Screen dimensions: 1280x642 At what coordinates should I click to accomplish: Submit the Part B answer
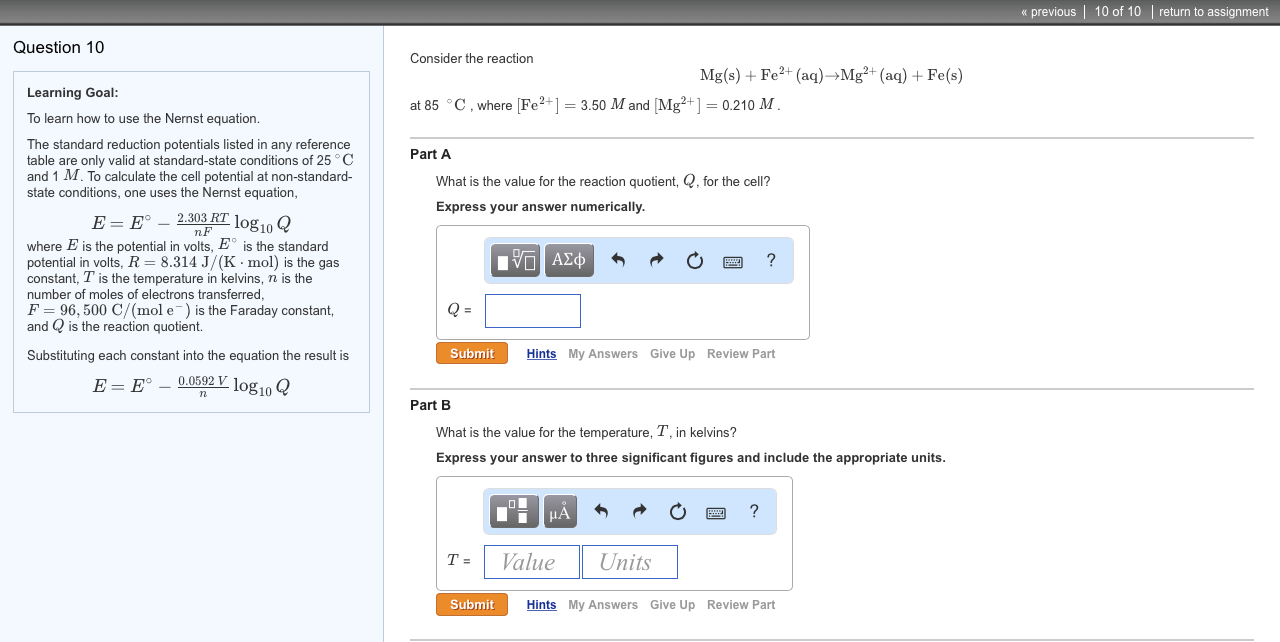coord(471,604)
